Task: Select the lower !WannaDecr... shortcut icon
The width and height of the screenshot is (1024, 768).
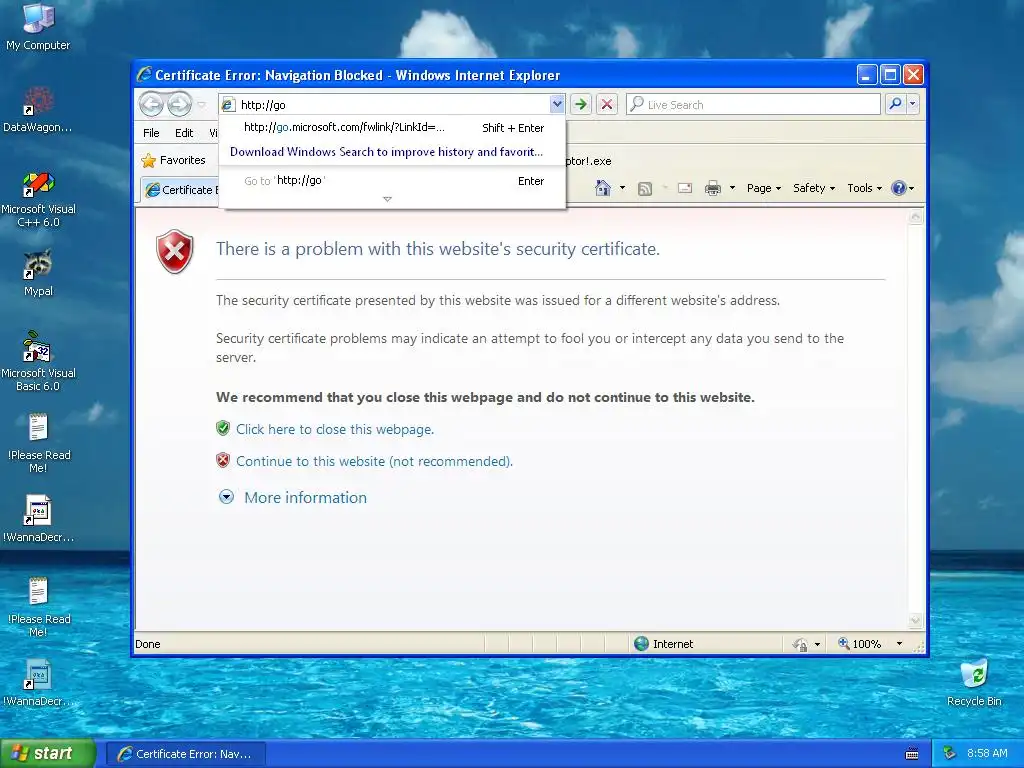Action: coord(38,683)
